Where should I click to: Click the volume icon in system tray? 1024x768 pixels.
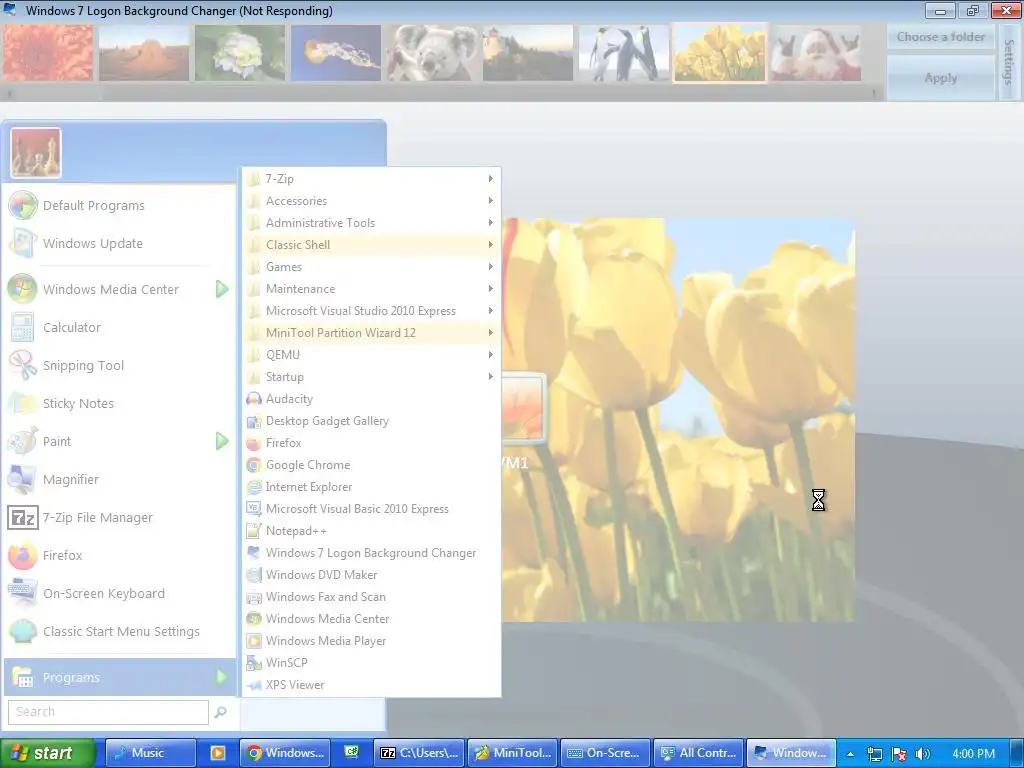[x=923, y=754]
